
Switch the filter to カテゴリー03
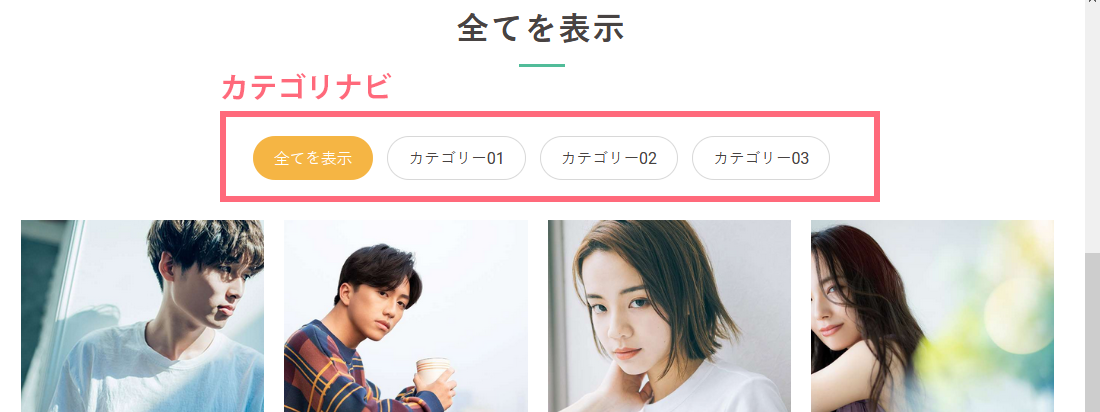pos(761,158)
